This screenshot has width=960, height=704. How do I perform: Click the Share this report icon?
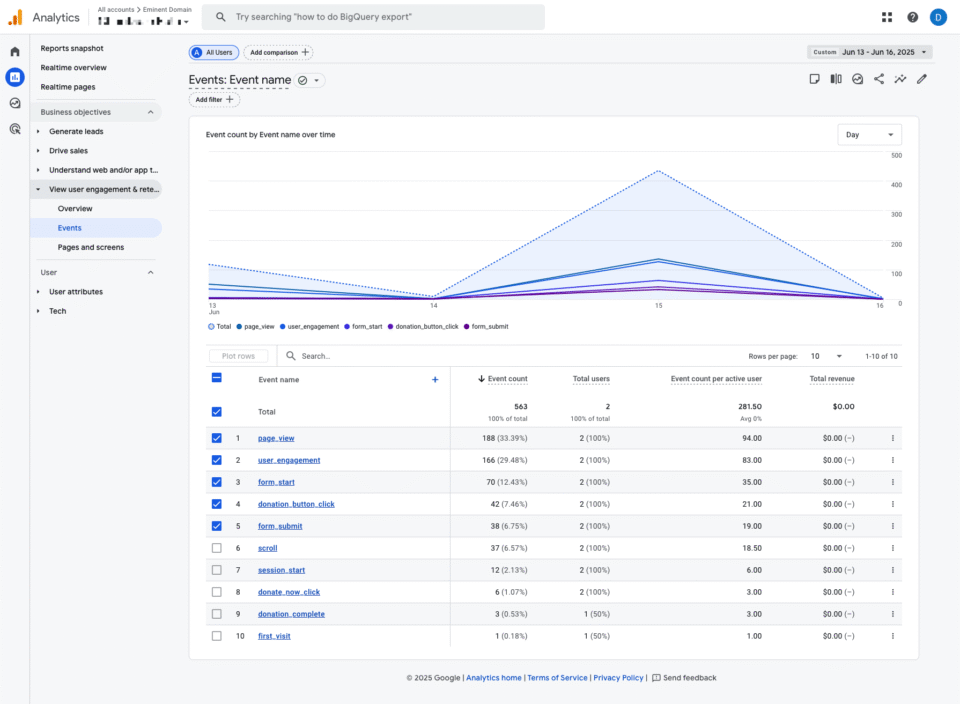click(x=879, y=79)
